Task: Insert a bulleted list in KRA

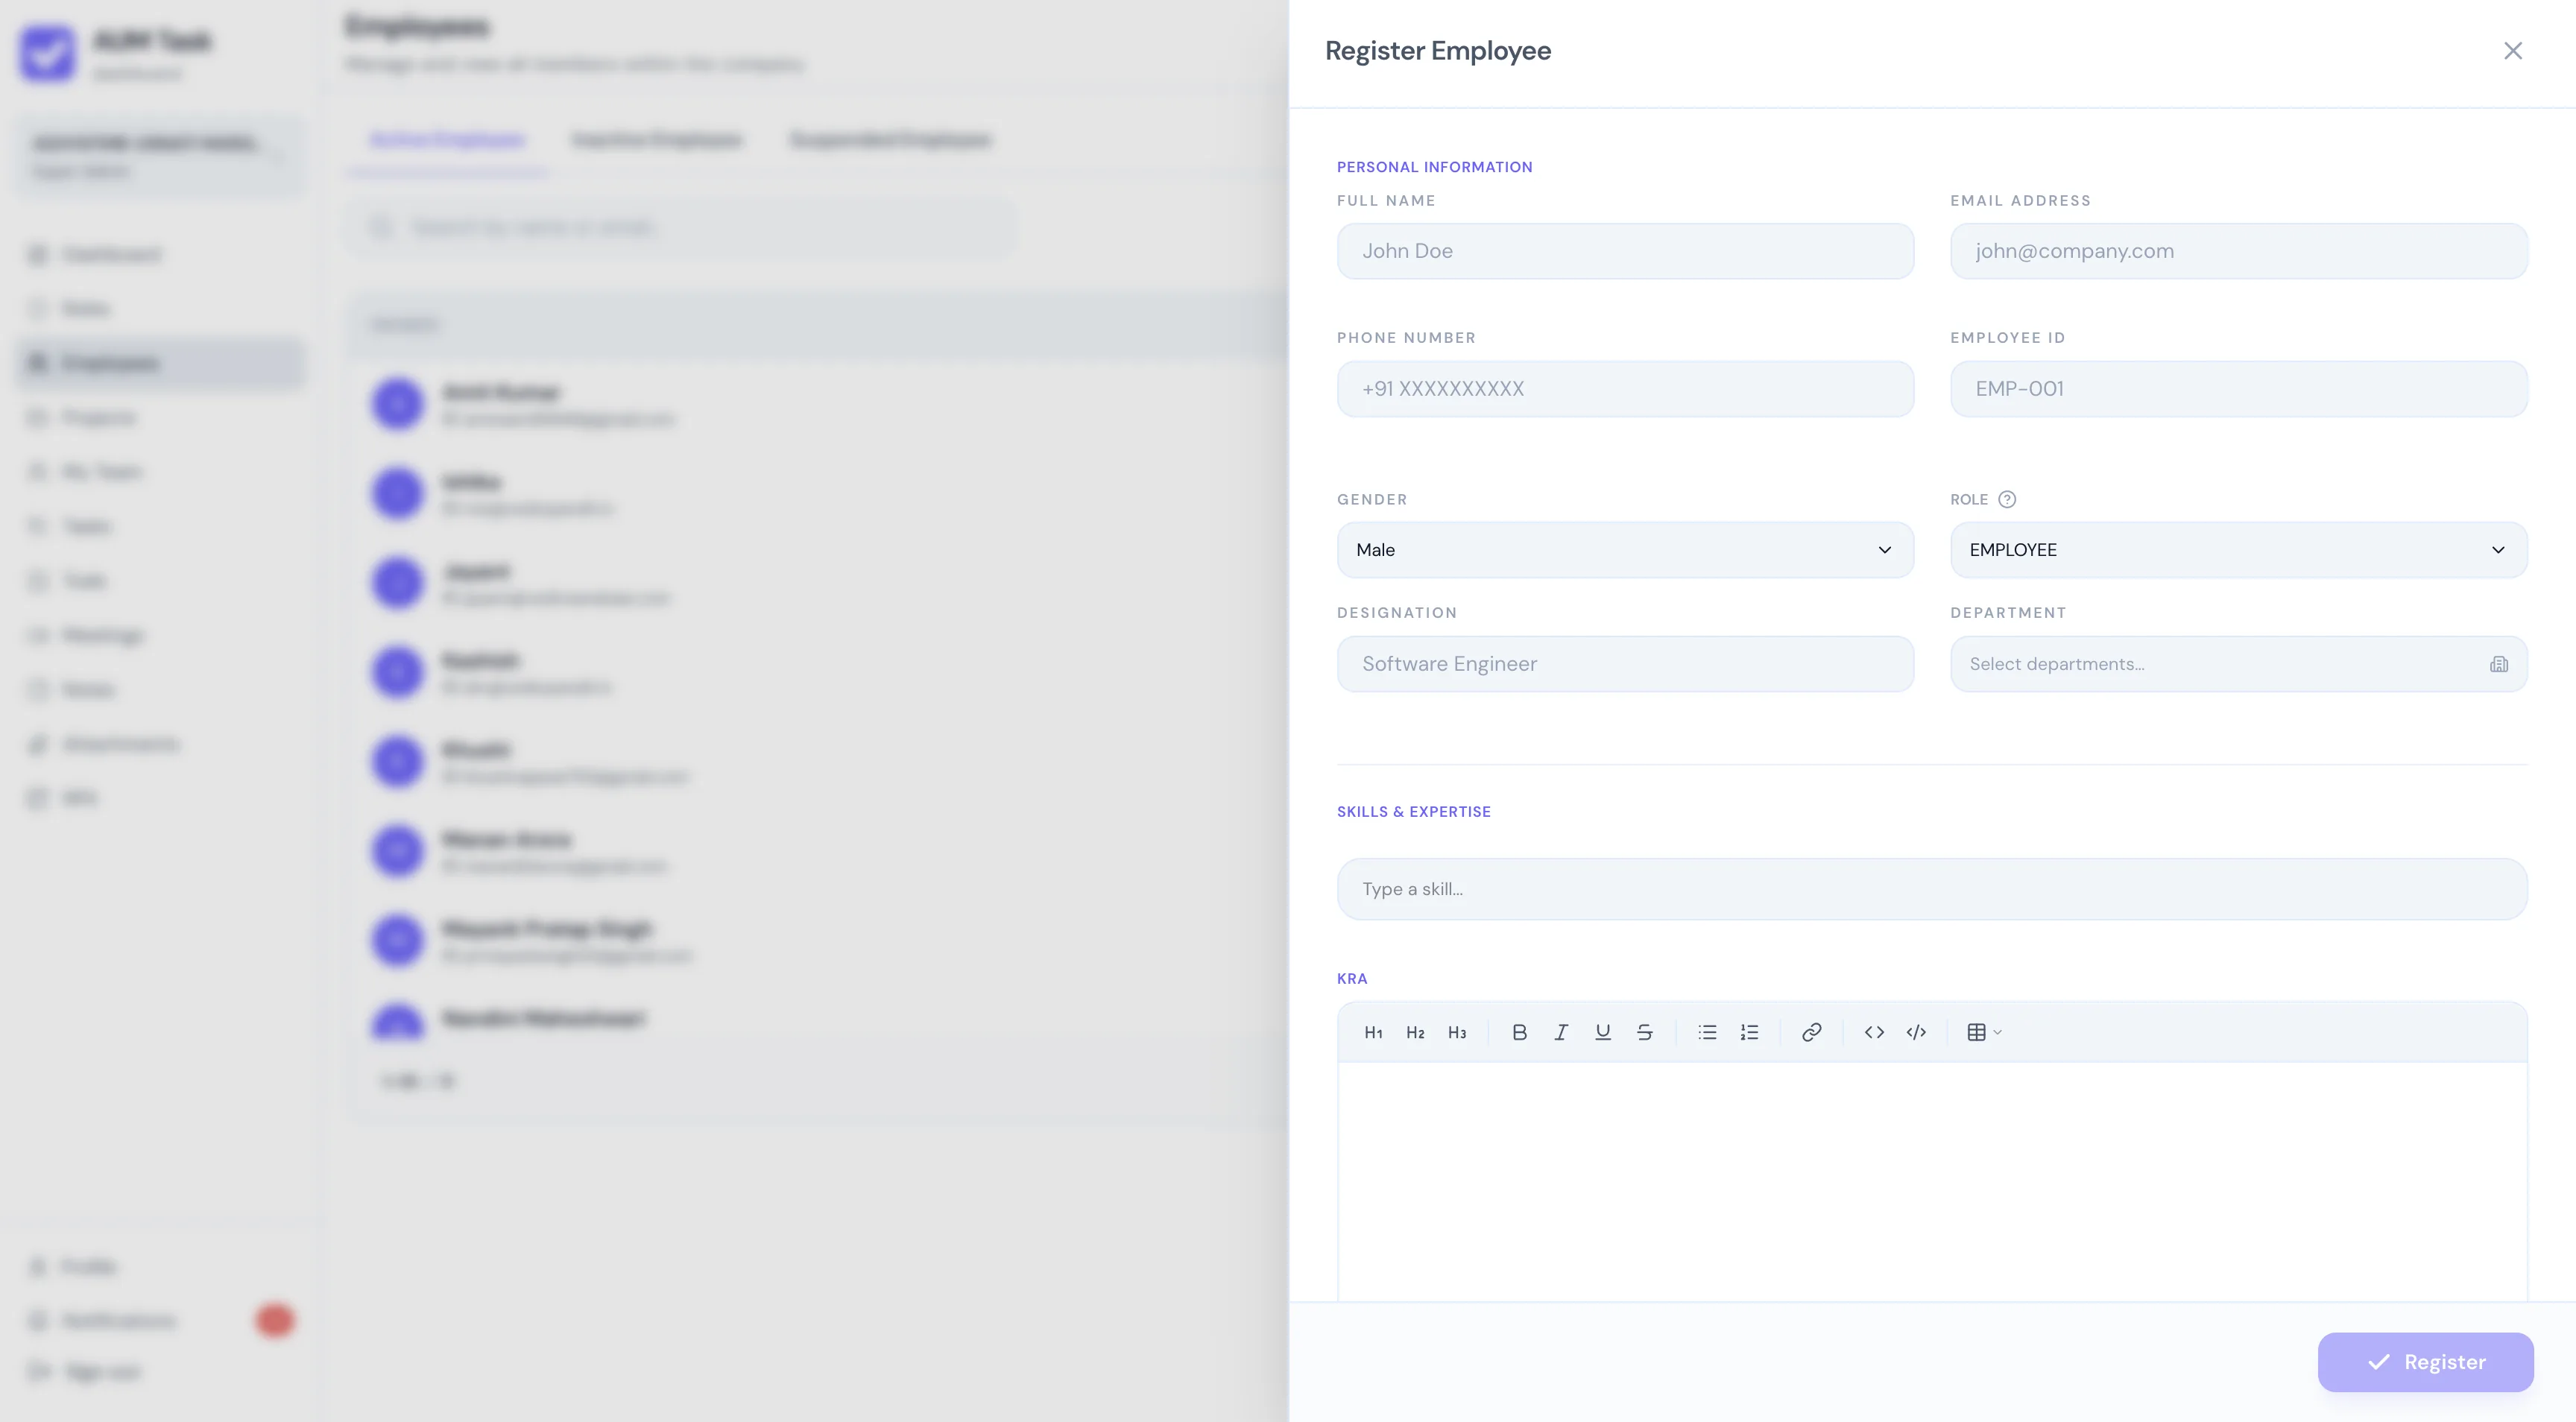Action: click(1707, 1032)
